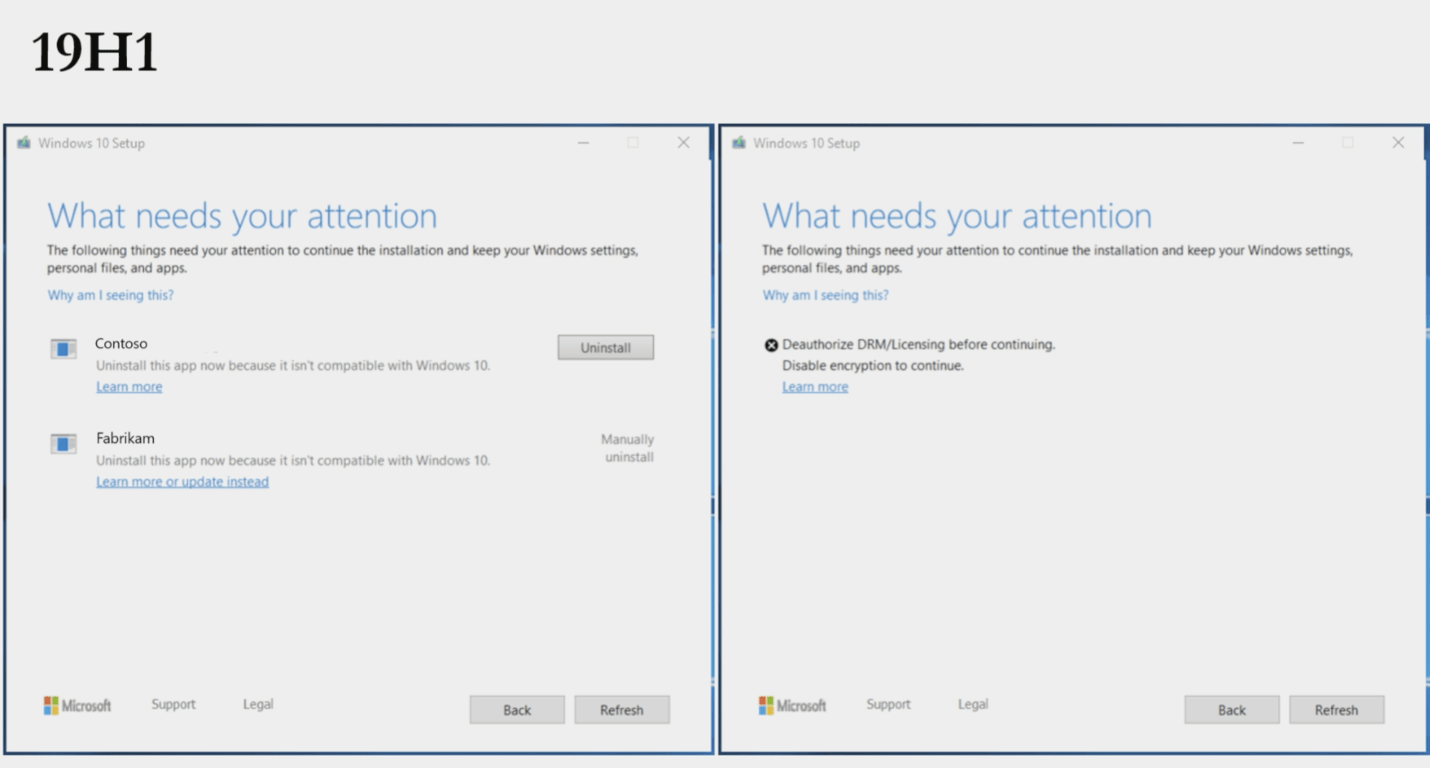Click Windows Setup title icon in left window

[x=24, y=143]
